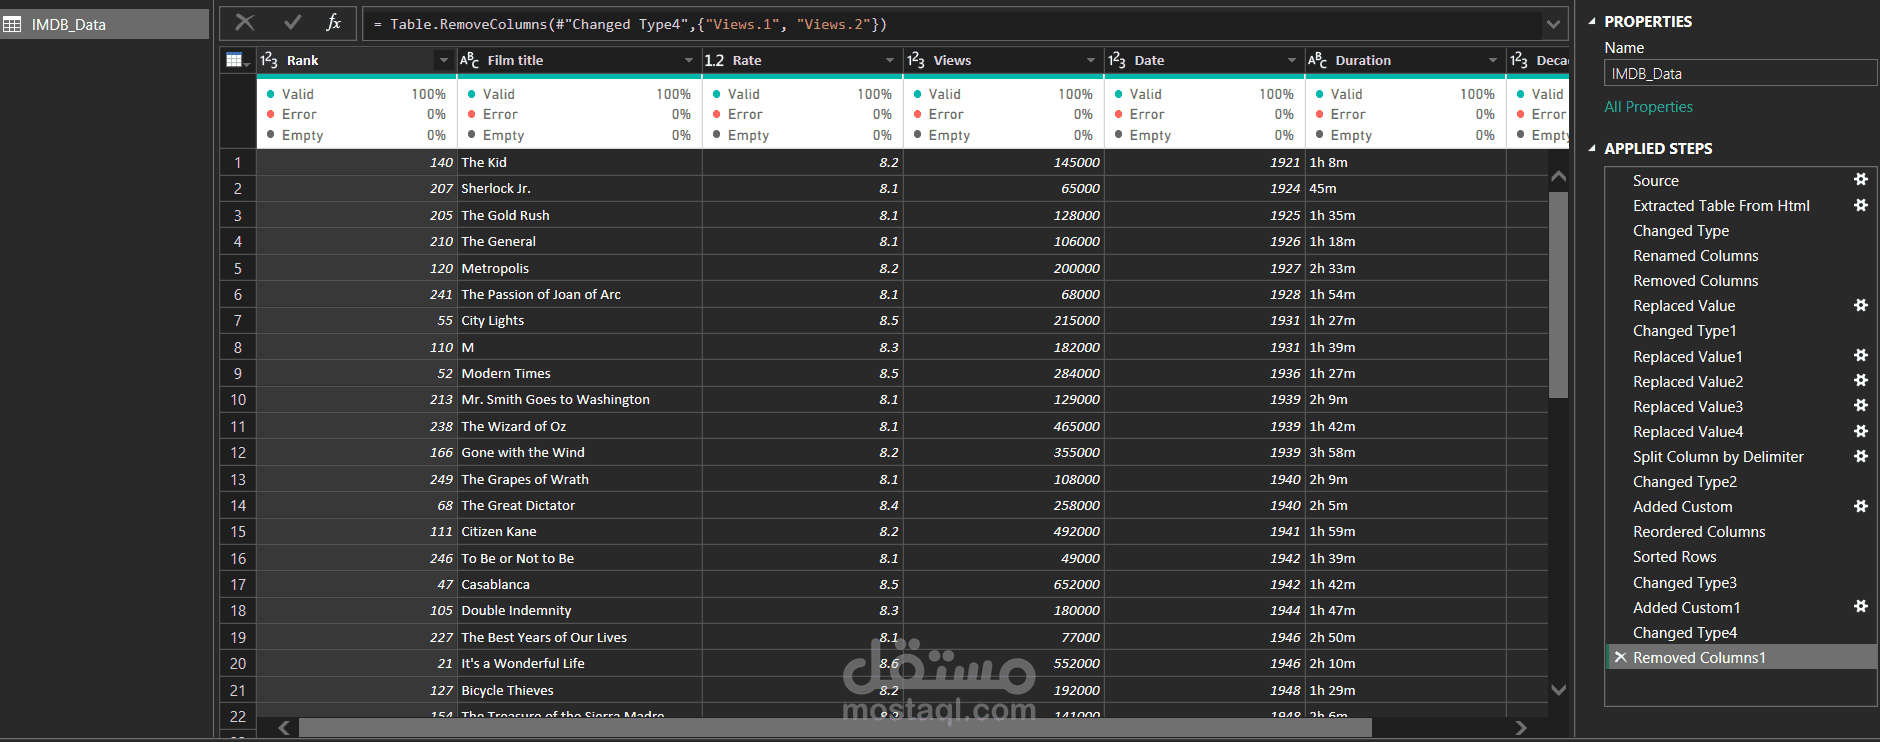Click the Date column data type icon
Image resolution: width=1880 pixels, height=742 pixels.
click(x=1117, y=60)
